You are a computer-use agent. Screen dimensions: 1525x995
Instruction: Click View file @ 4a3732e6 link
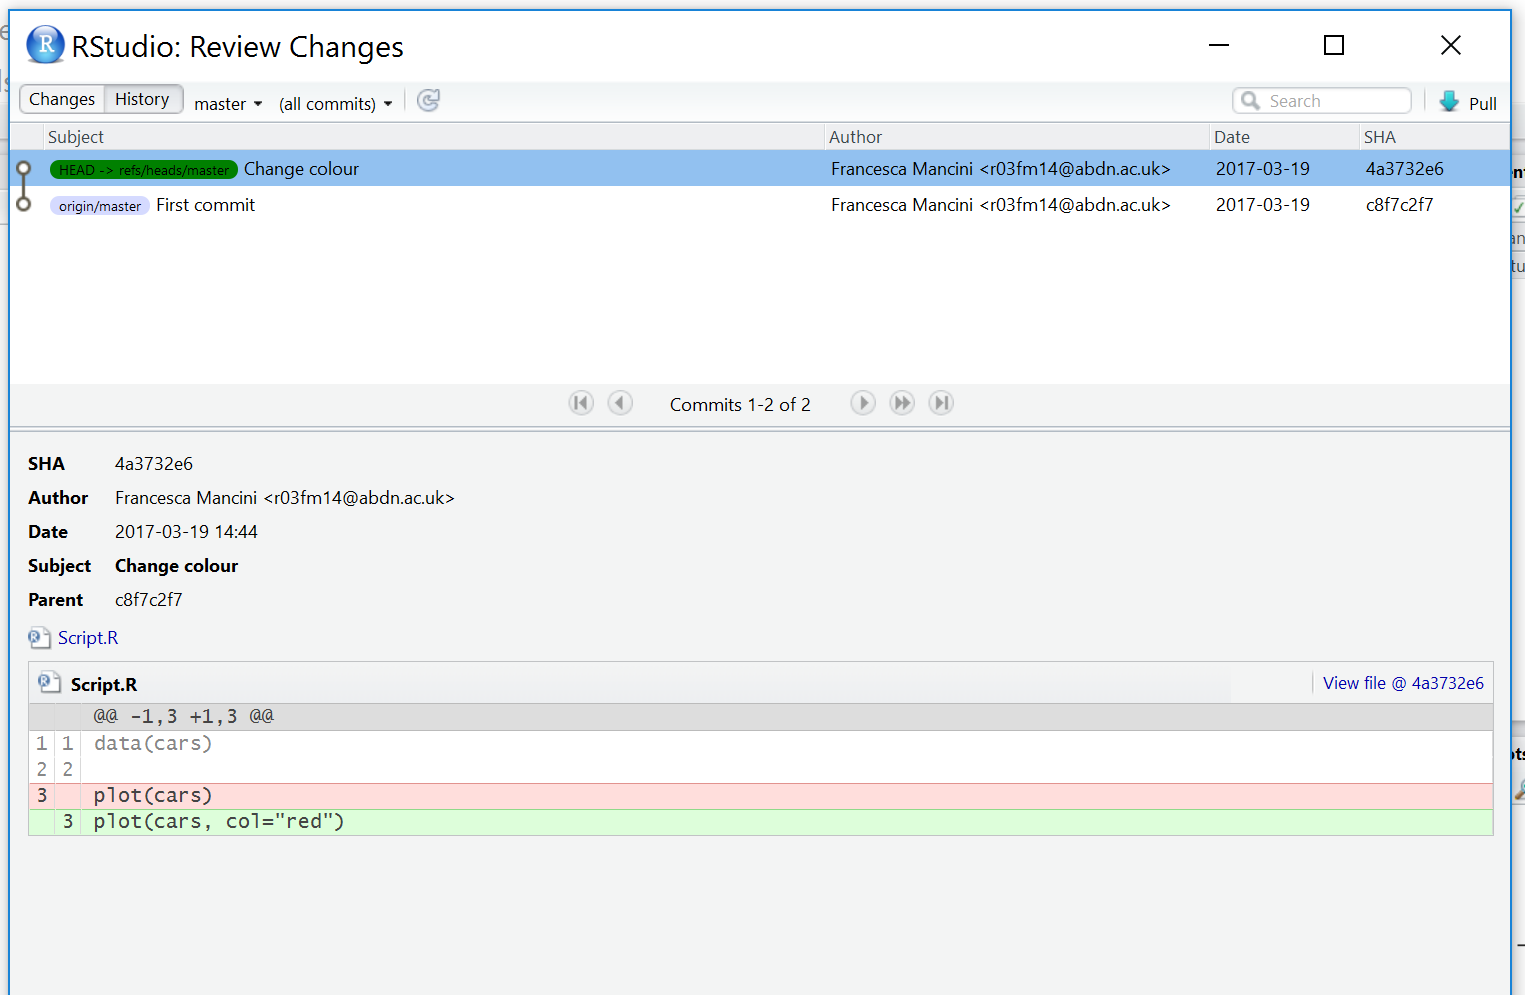tap(1403, 683)
